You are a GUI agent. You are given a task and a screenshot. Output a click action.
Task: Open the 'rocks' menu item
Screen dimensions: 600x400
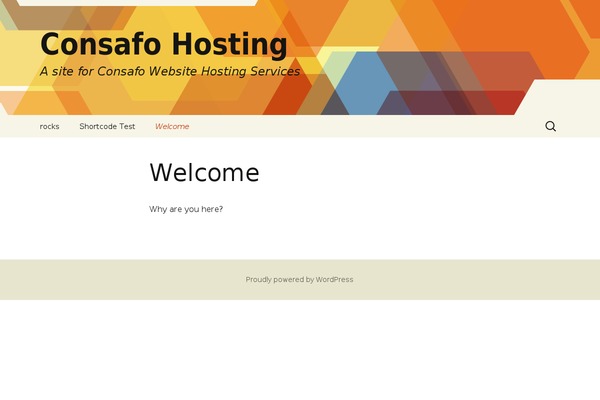(49, 126)
